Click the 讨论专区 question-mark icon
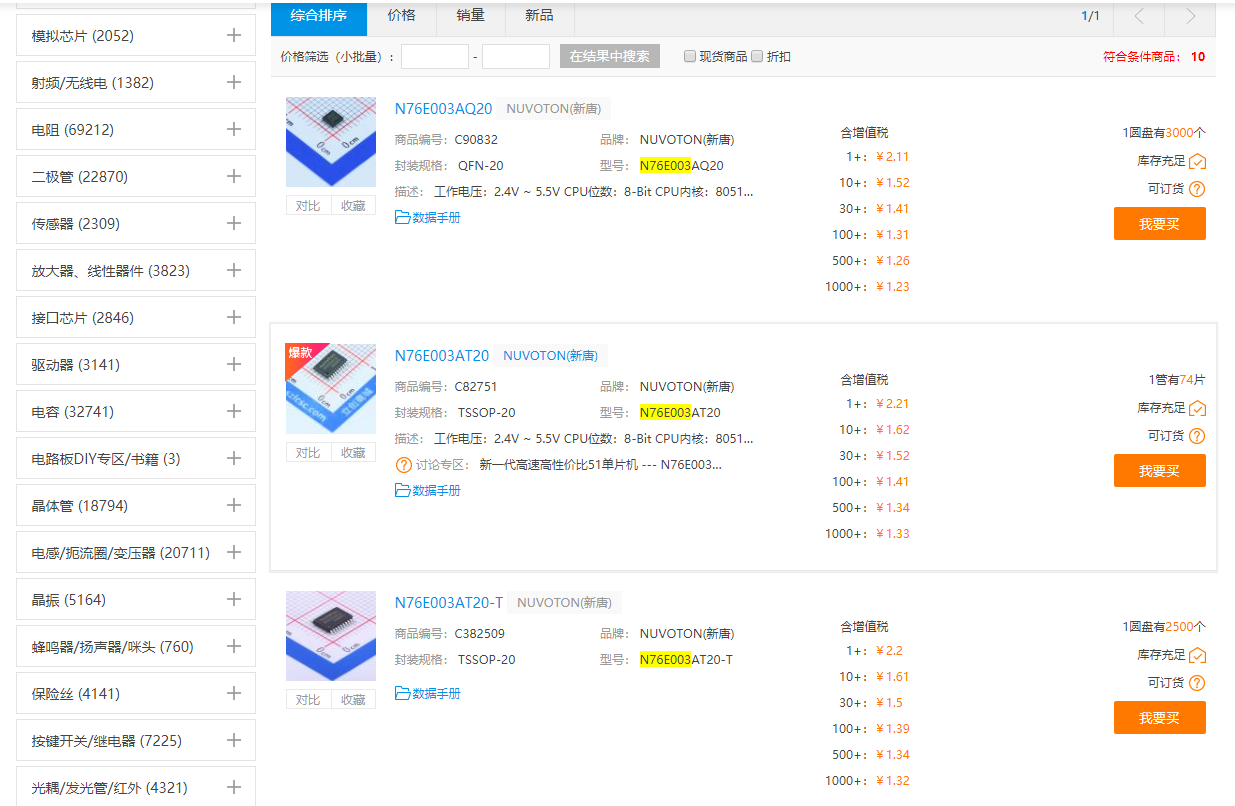1235x806 pixels. (403, 464)
